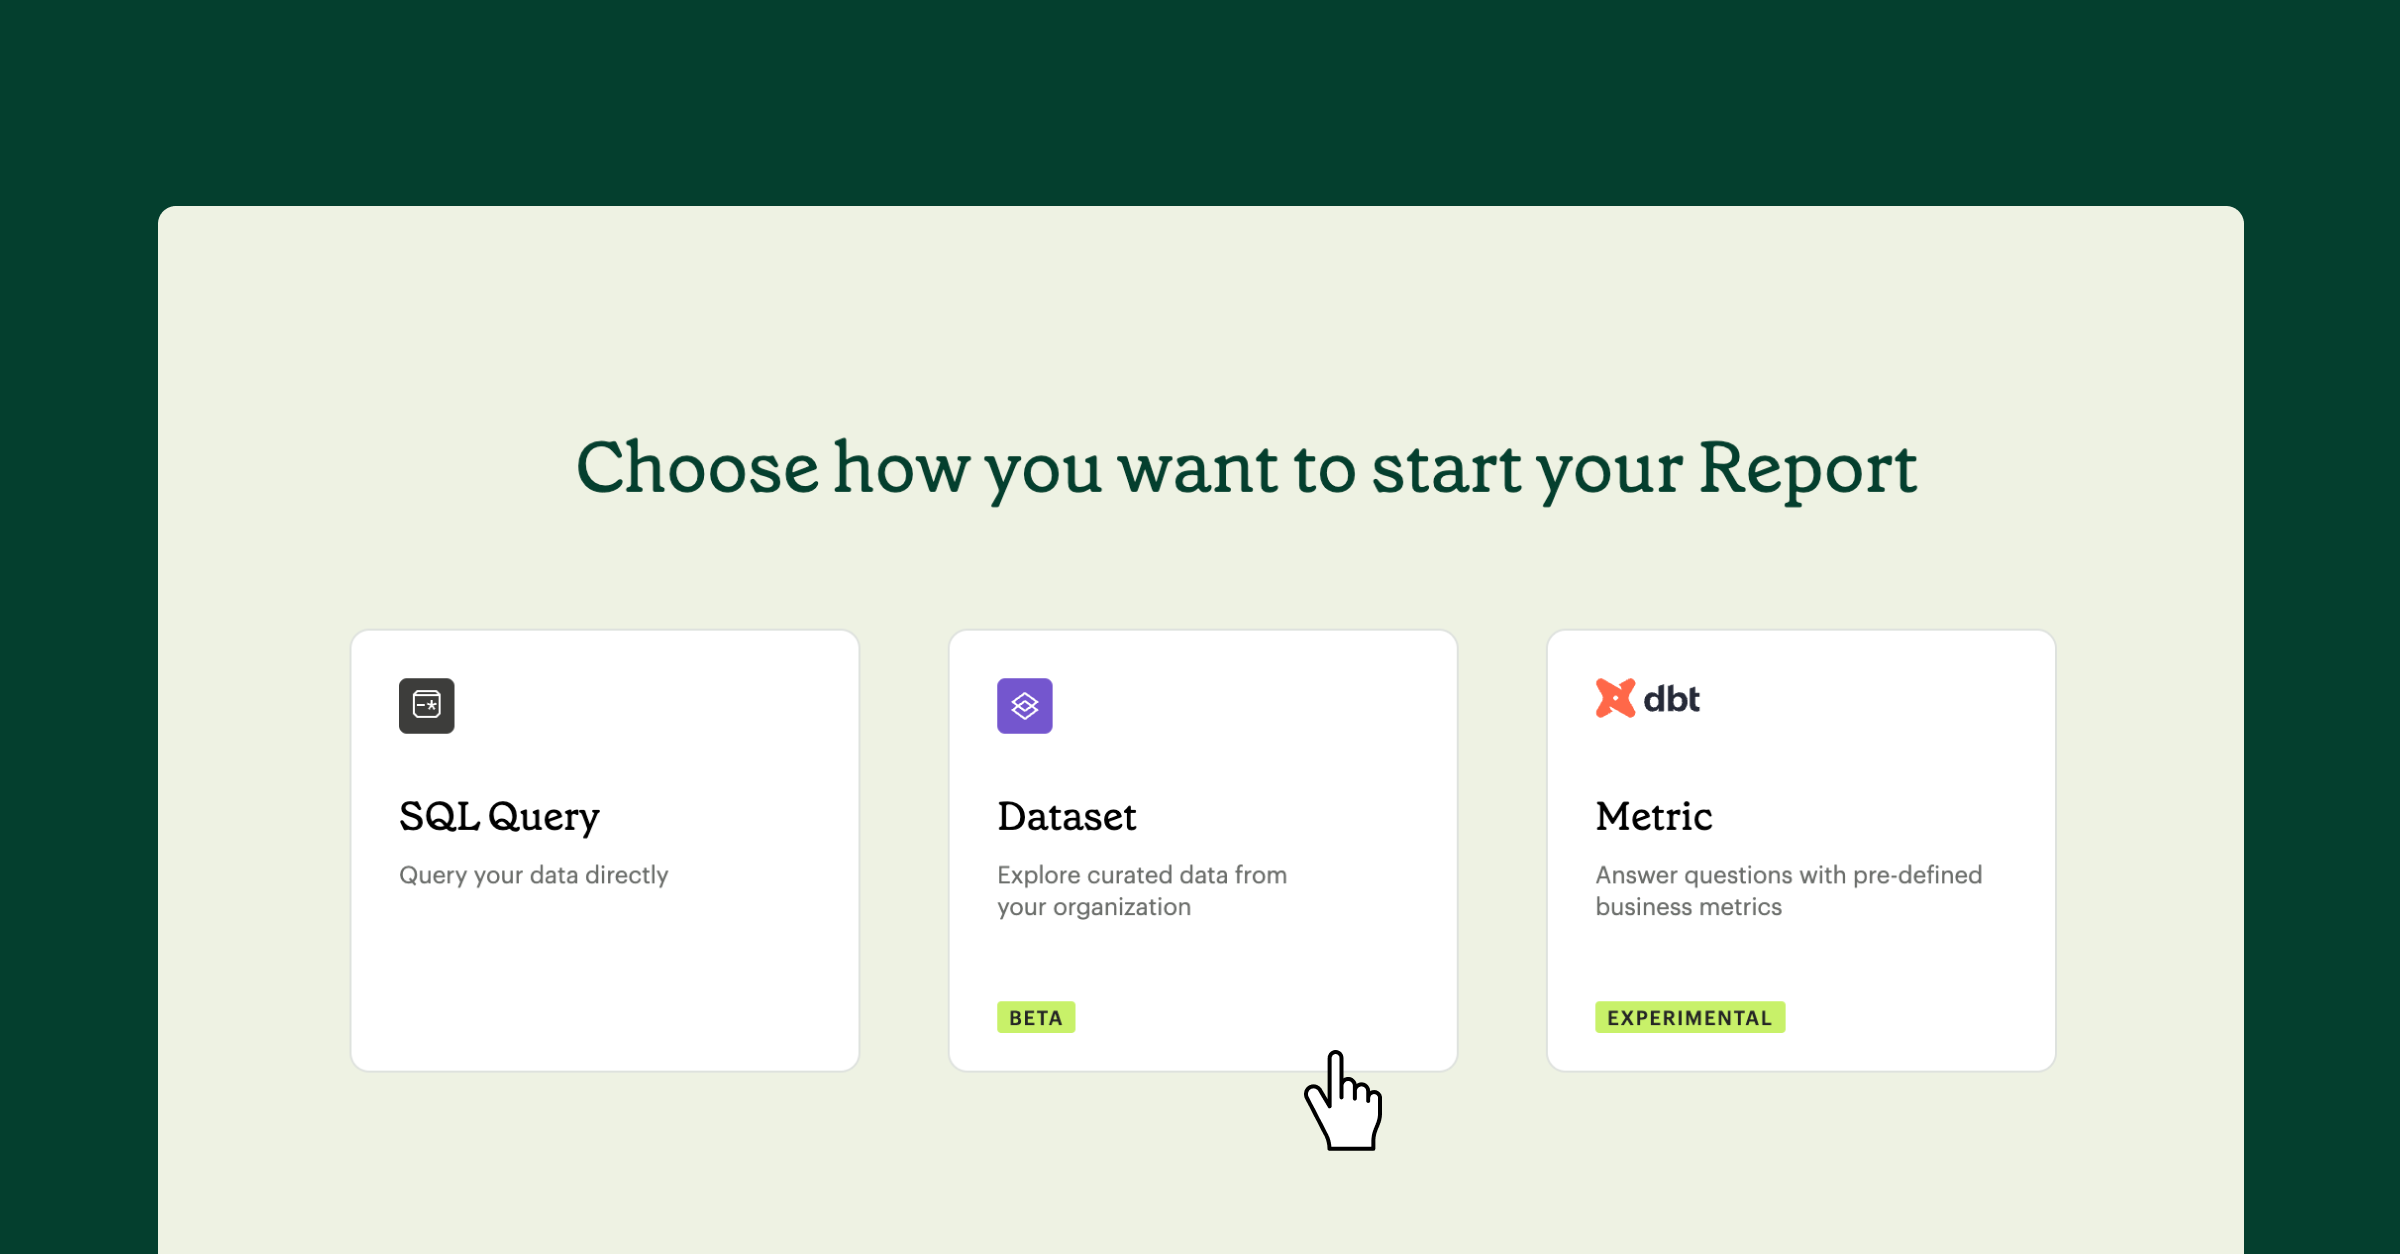Click the Metric card title

(1653, 816)
